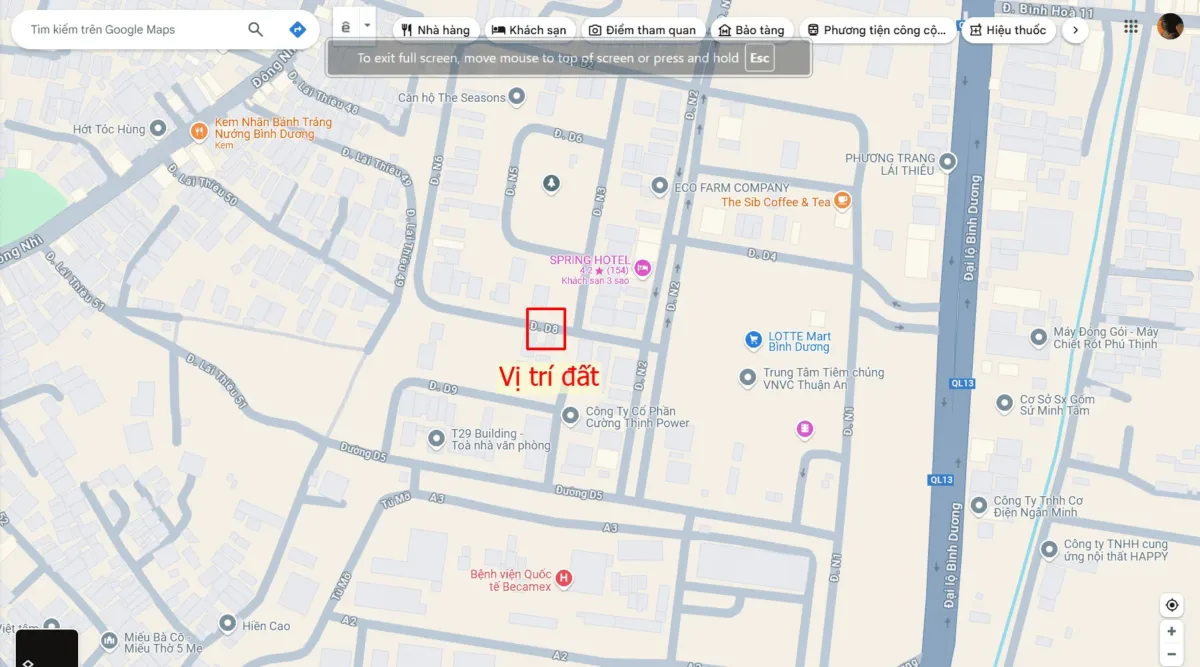Select the LOTTE Mart Bình Dương marker
Image resolution: width=1200 pixels, height=667 pixels.
coord(754,340)
